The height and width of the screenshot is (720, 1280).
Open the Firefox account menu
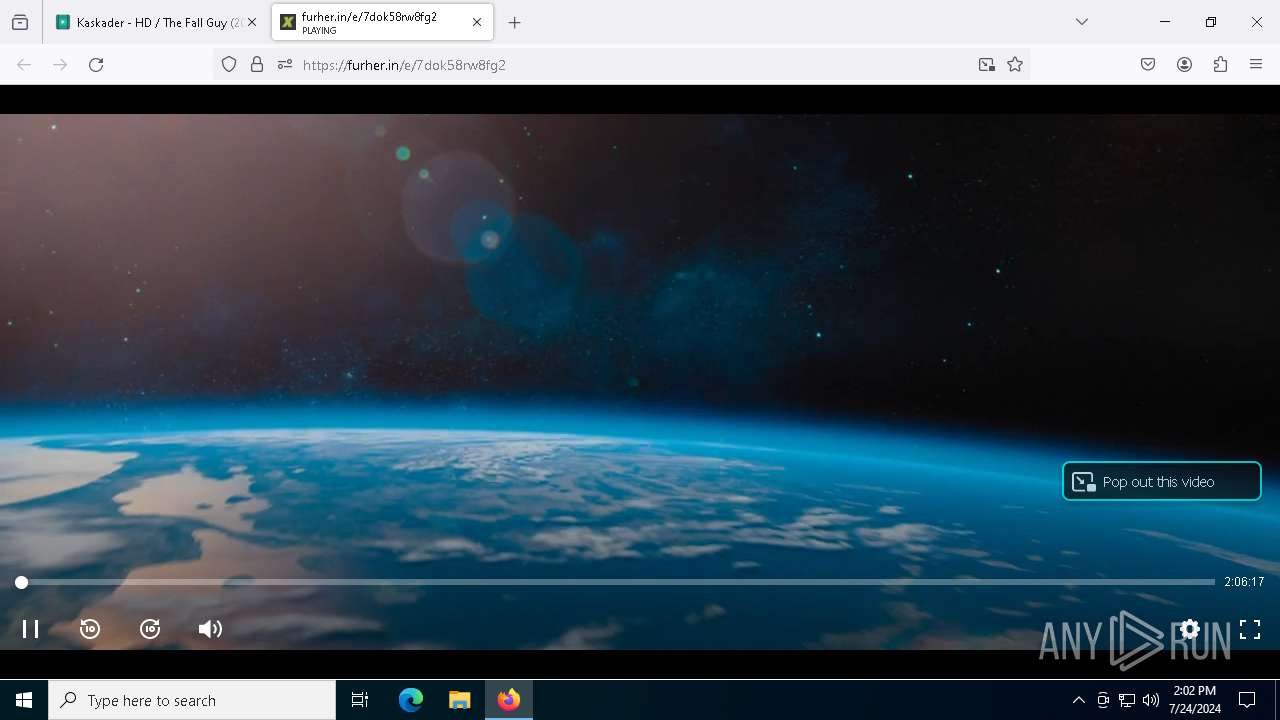(1184, 65)
